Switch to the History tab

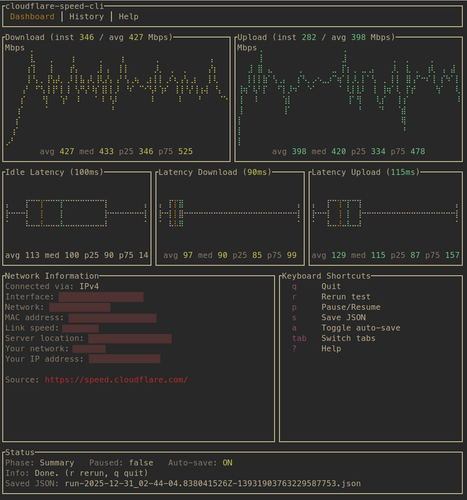86,16
